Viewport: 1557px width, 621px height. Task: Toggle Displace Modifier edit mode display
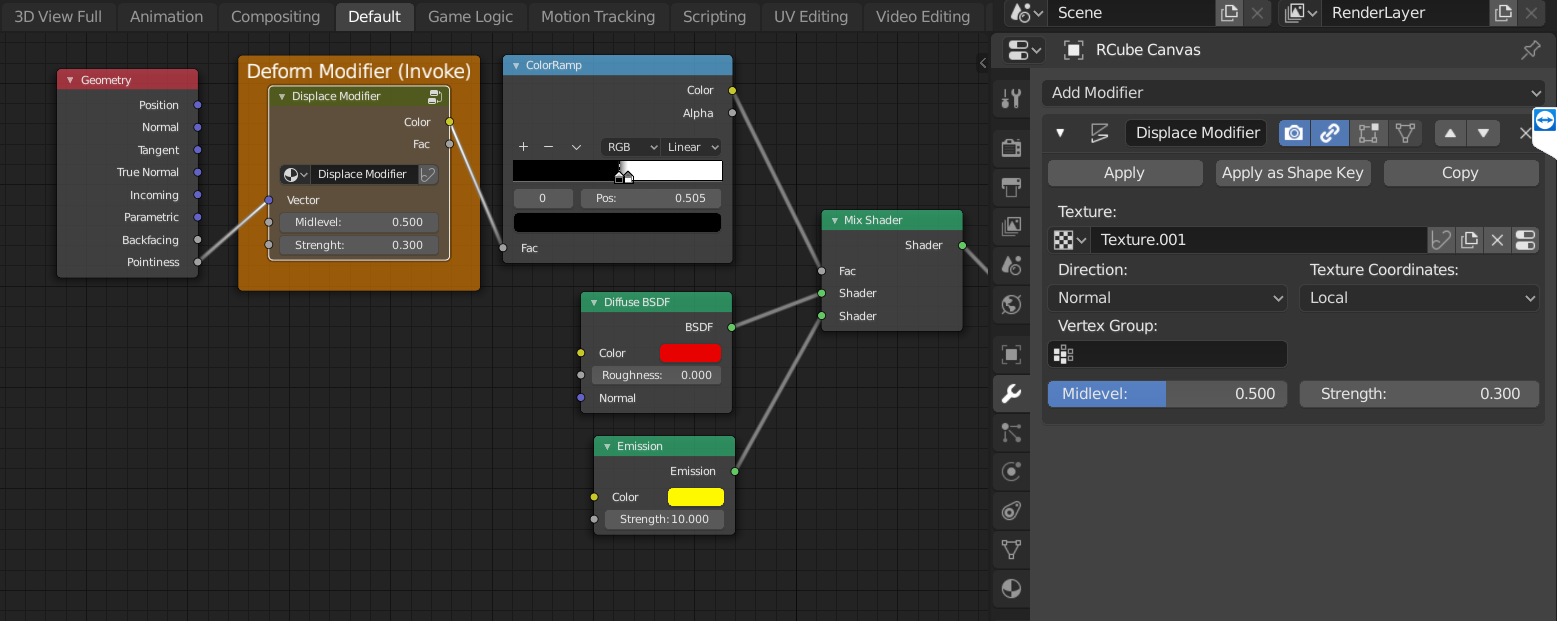coord(1367,133)
